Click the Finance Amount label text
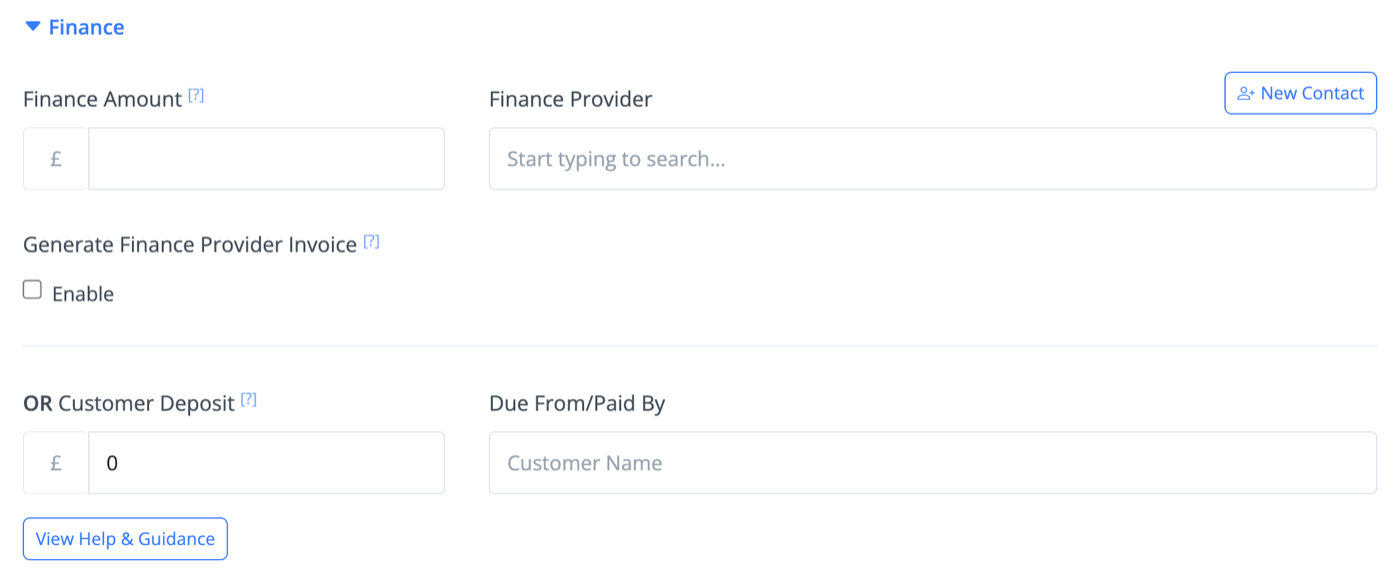 (x=102, y=99)
